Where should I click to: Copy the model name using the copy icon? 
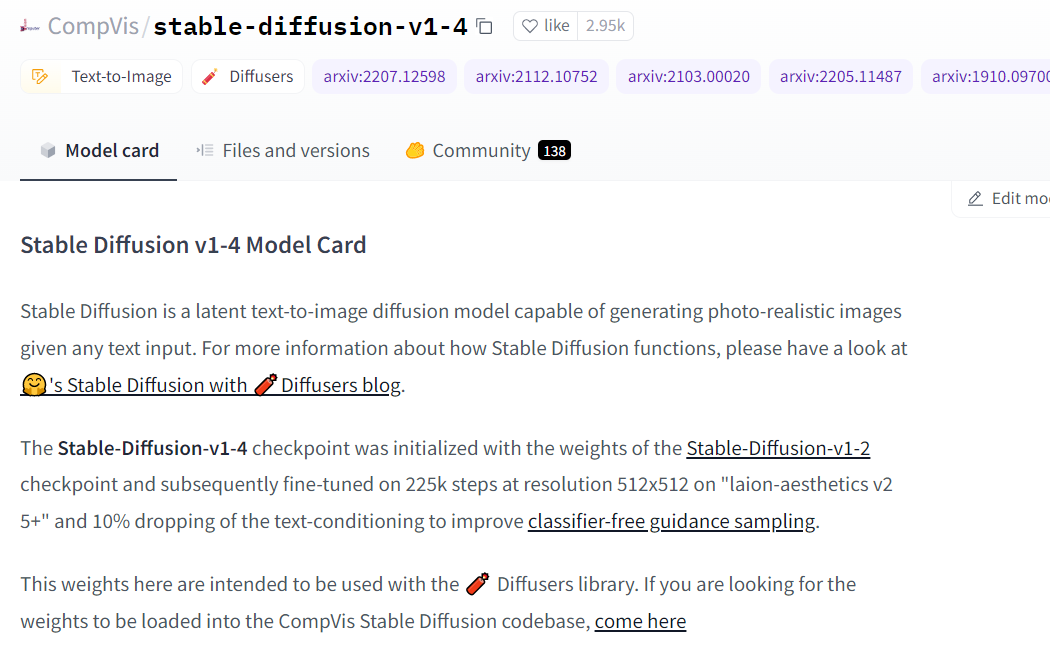(x=484, y=27)
